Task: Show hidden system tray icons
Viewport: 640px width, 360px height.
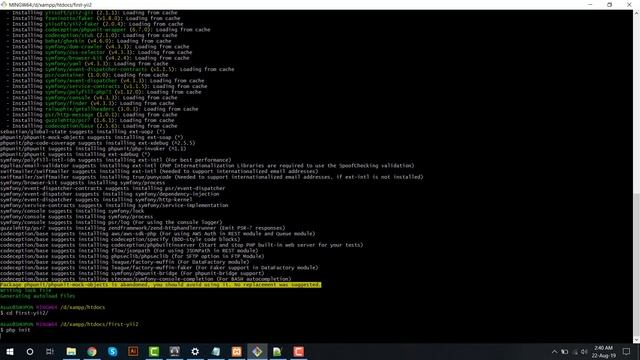Action: pos(554,352)
